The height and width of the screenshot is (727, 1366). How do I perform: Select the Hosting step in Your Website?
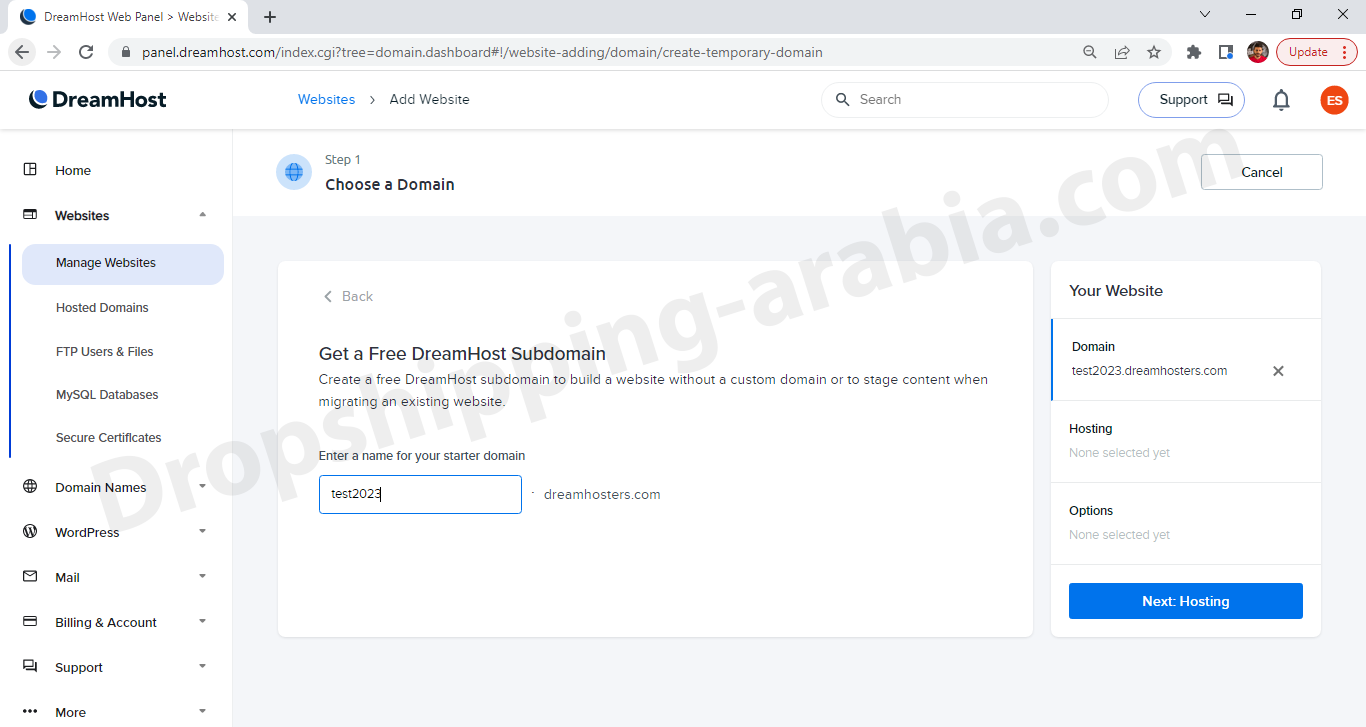tap(1186, 441)
